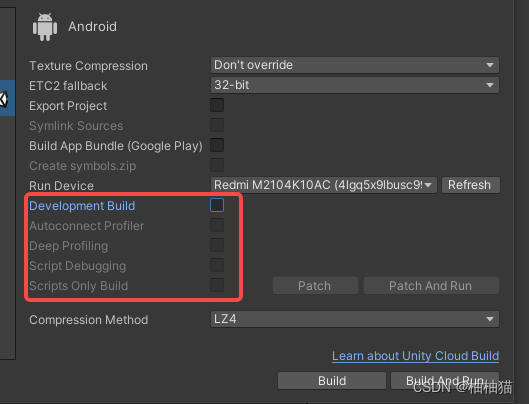Viewport: 529px width, 404px height.
Task: Click the Patch And Run button
Action: (431, 286)
